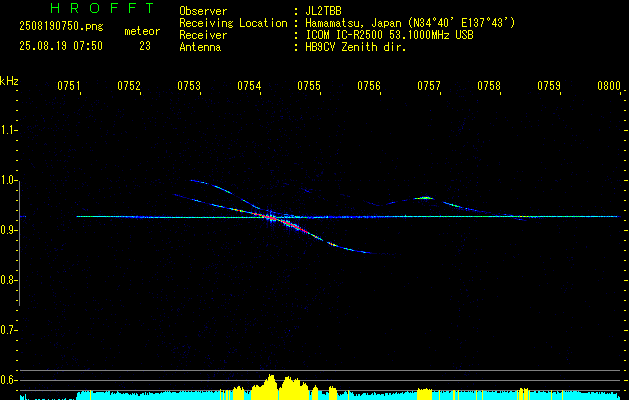Screen dimensions: 629x400
Task: Click the arched echo peak below 0757
Action: coord(426,197)
